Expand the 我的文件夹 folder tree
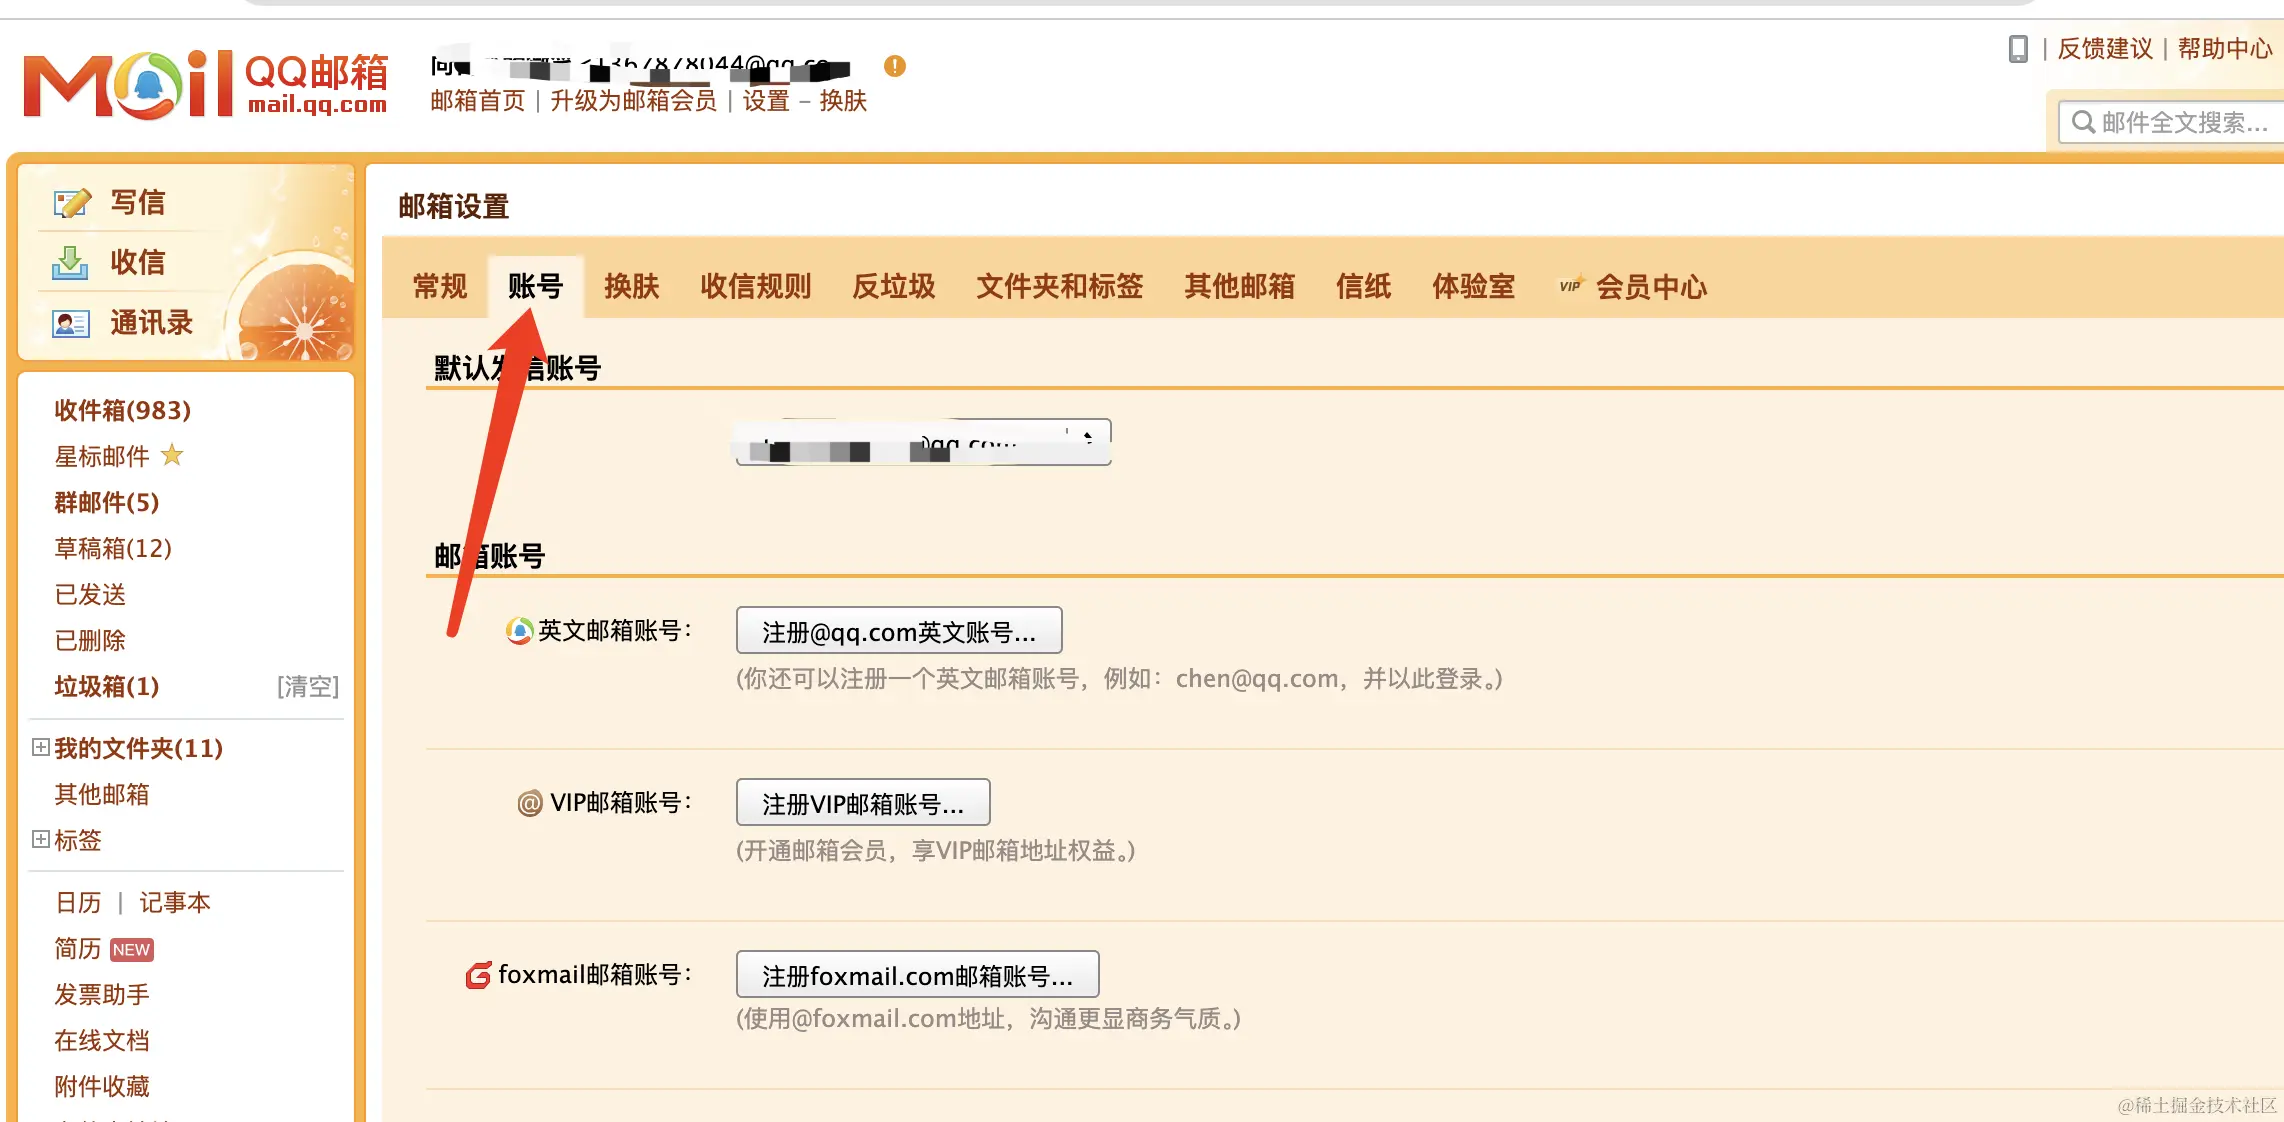Viewport: 2284px width, 1122px height. pyautogui.click(x=41, y=747)
